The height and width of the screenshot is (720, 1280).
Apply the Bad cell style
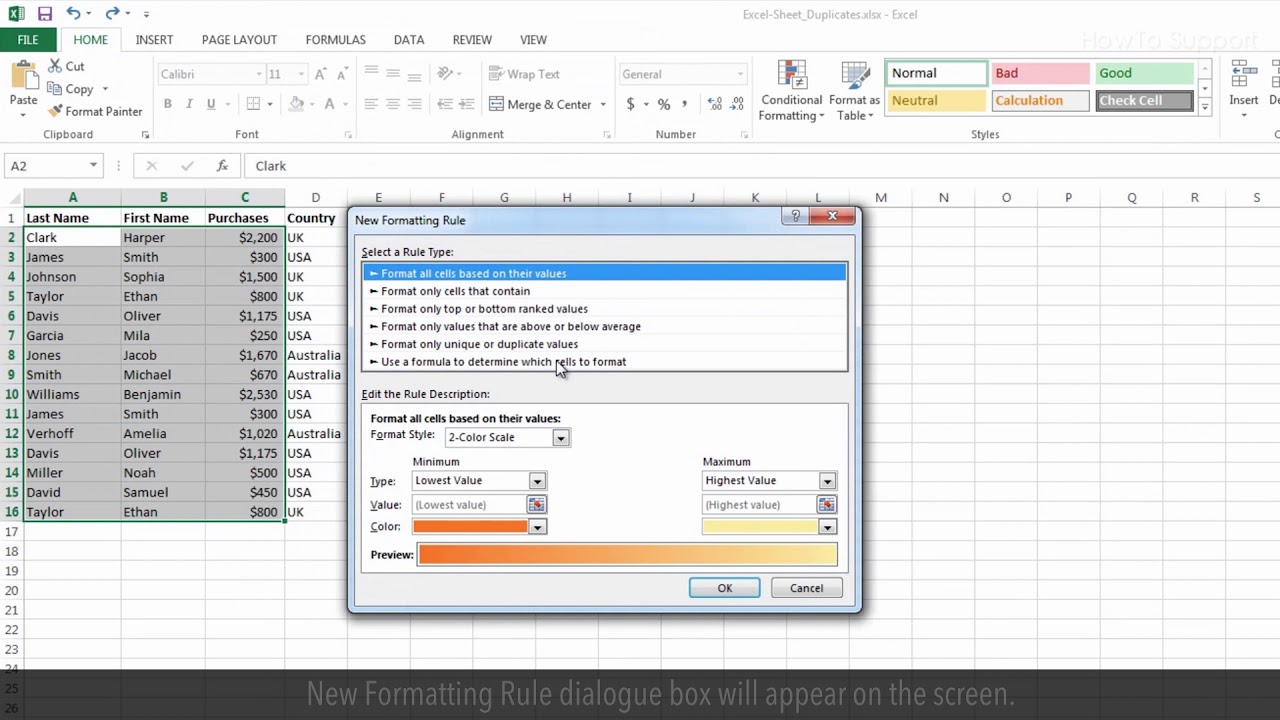click(1040, 73)
